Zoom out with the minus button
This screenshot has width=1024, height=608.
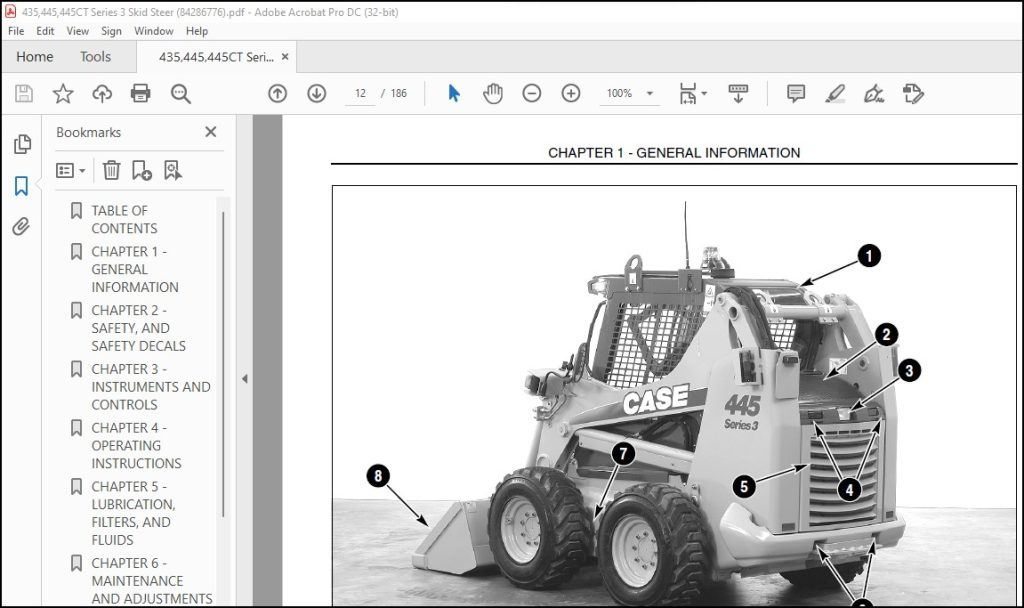click(x=532, y=93)
